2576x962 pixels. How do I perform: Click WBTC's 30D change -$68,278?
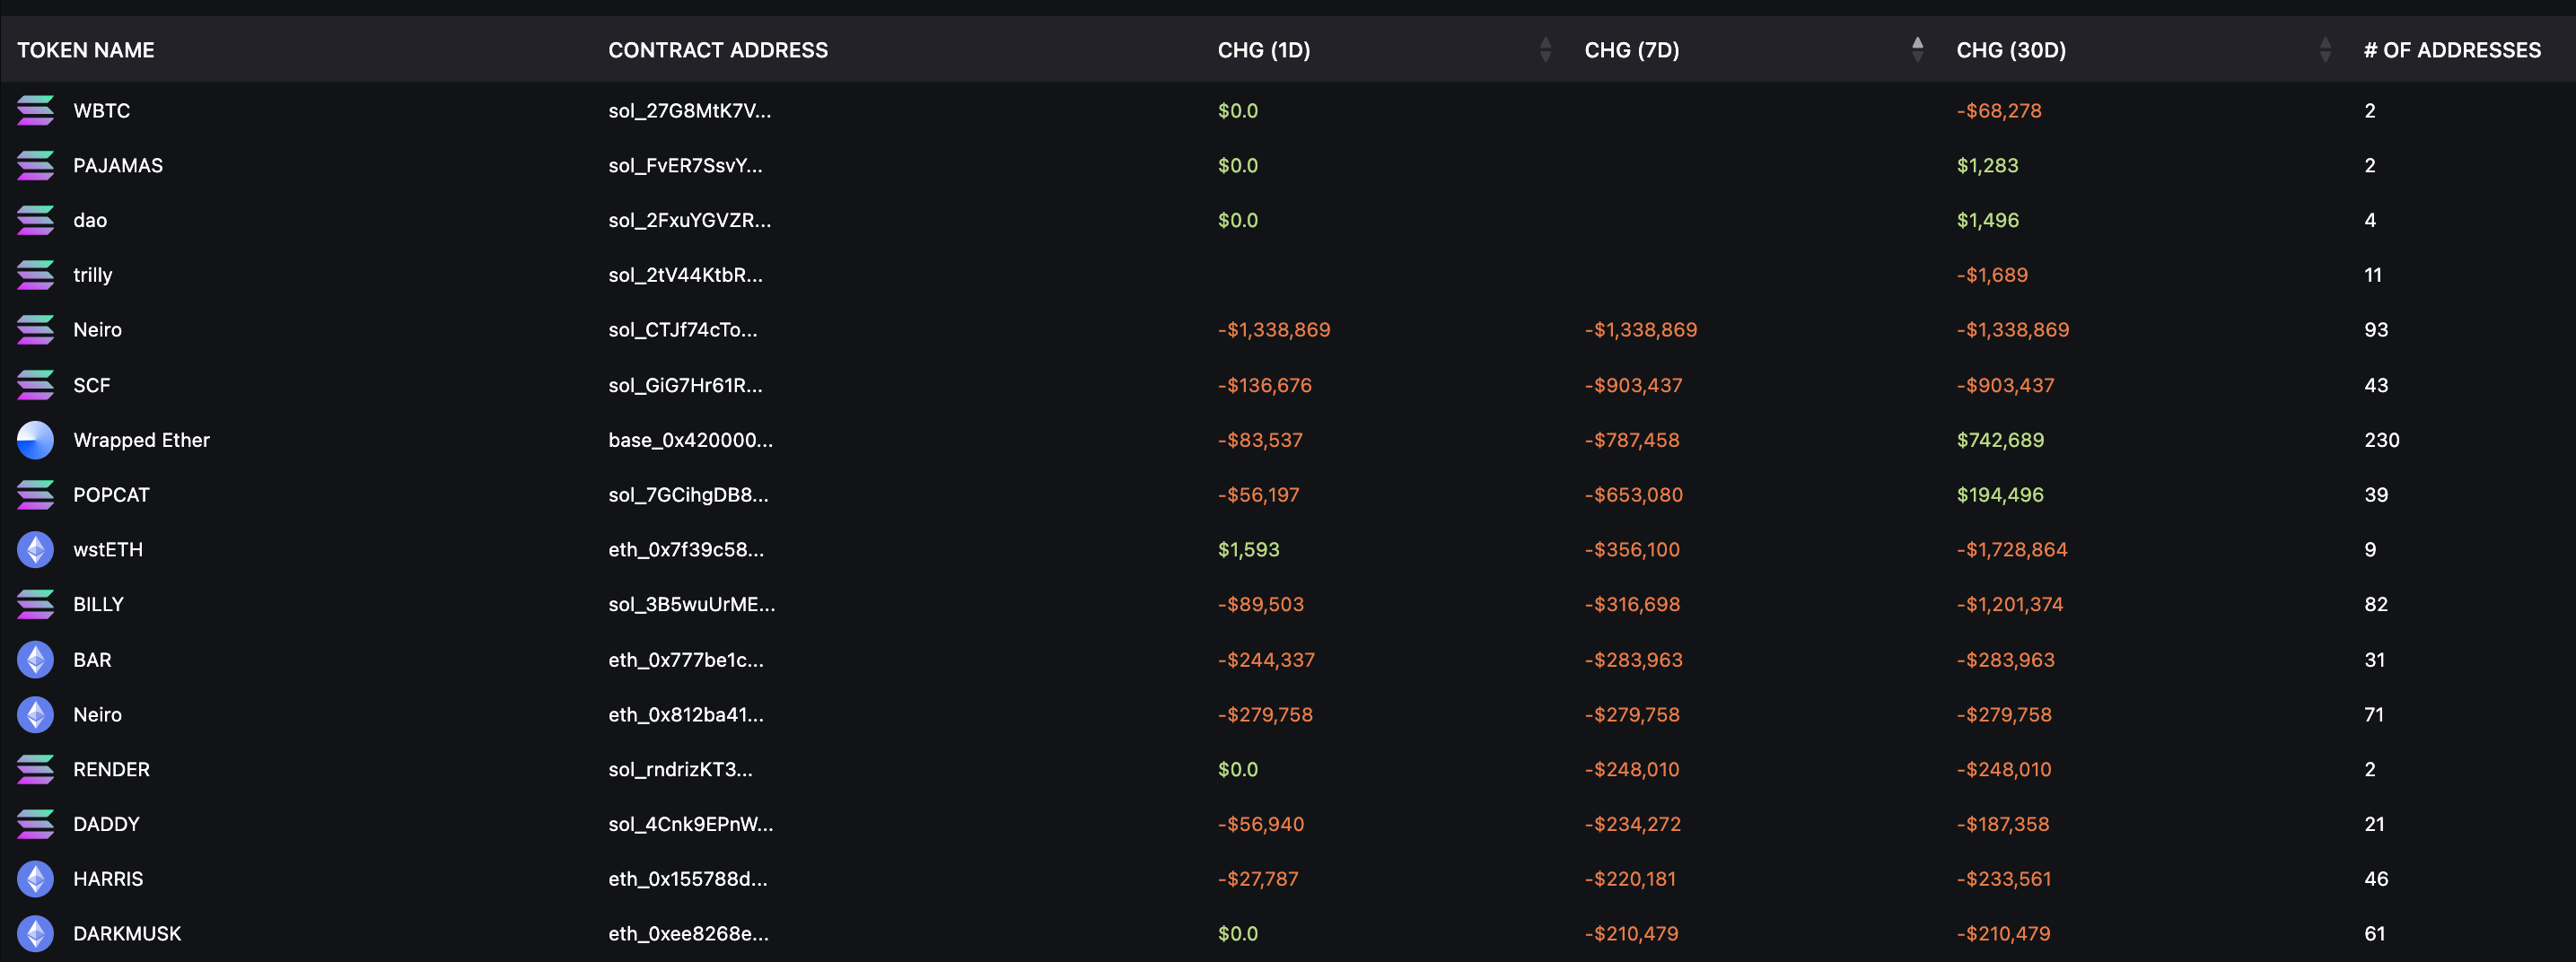point(1999,111)
